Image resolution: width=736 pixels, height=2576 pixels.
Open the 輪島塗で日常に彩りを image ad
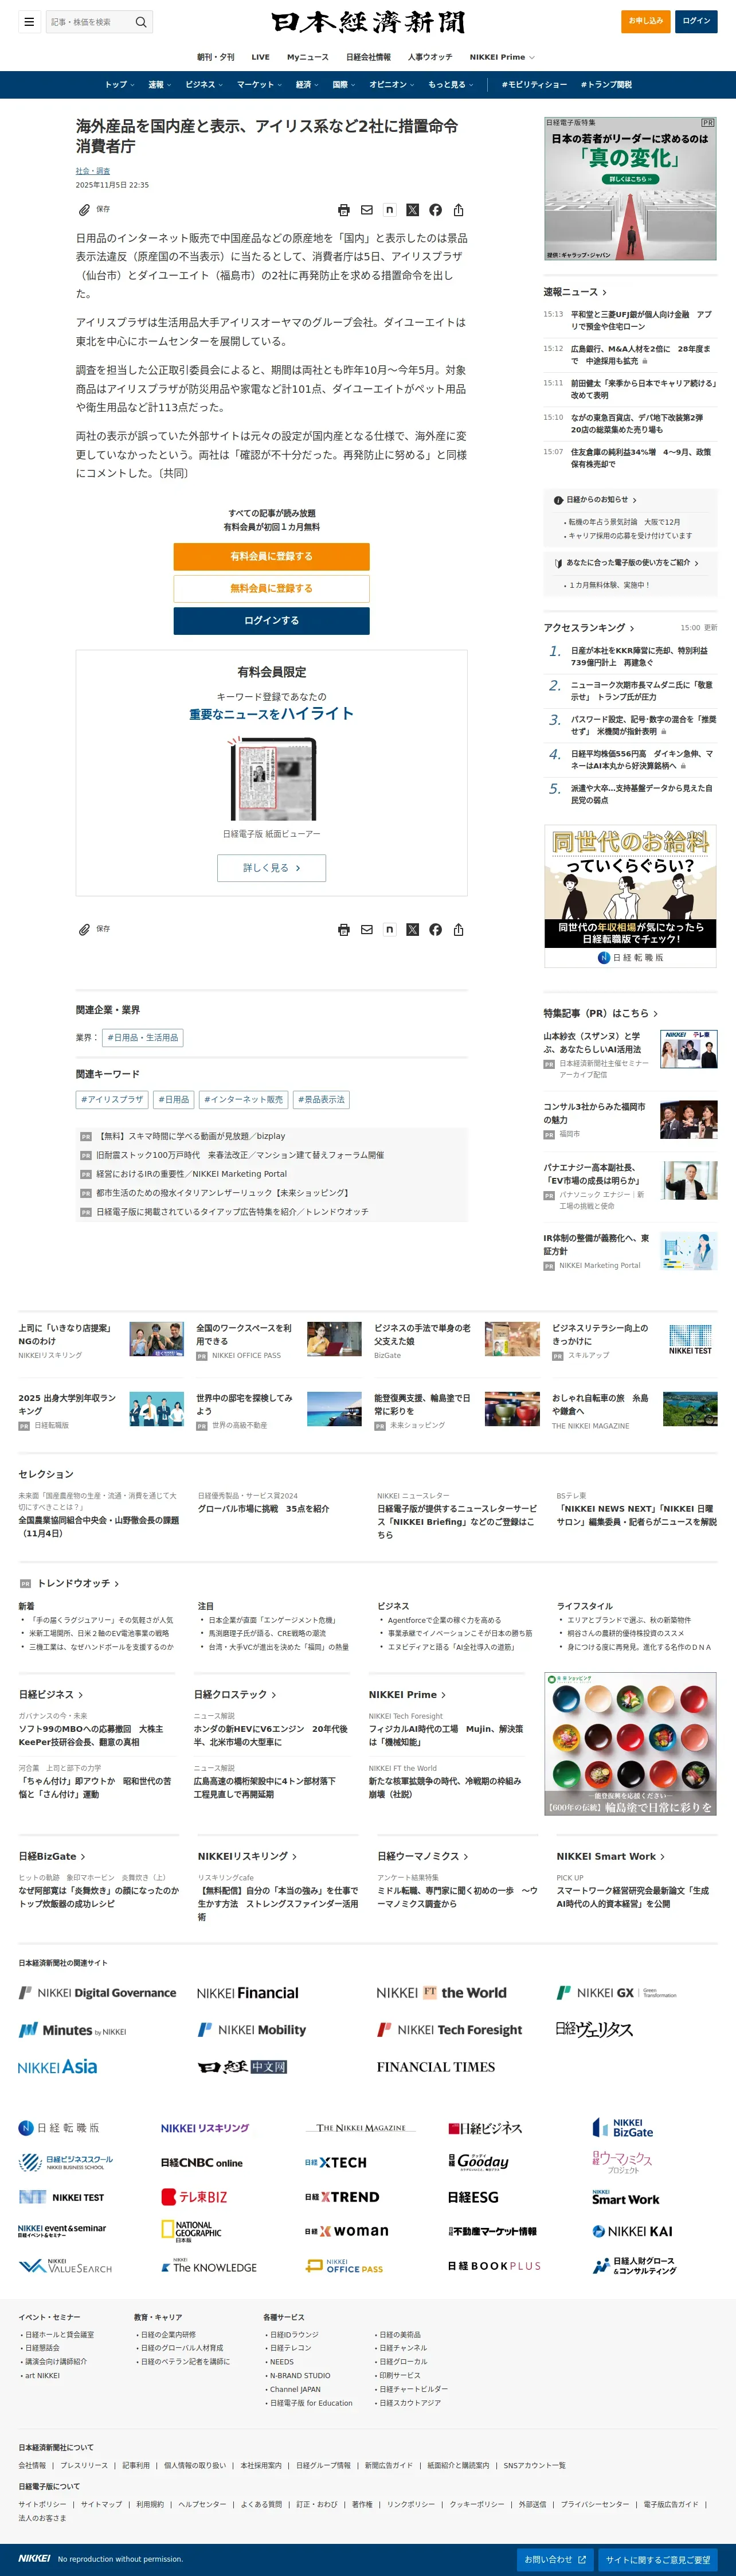coord(630,1743)
